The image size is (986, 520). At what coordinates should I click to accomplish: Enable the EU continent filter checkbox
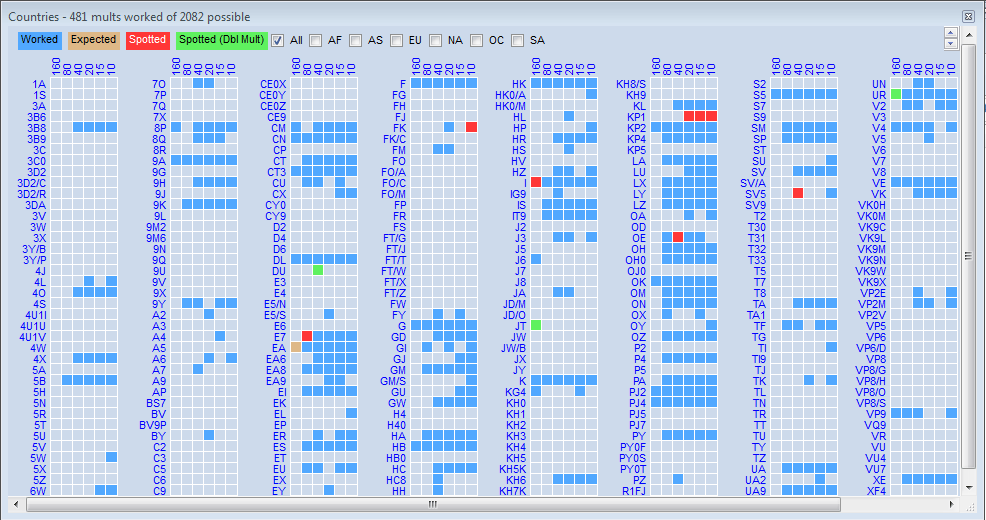396,40
